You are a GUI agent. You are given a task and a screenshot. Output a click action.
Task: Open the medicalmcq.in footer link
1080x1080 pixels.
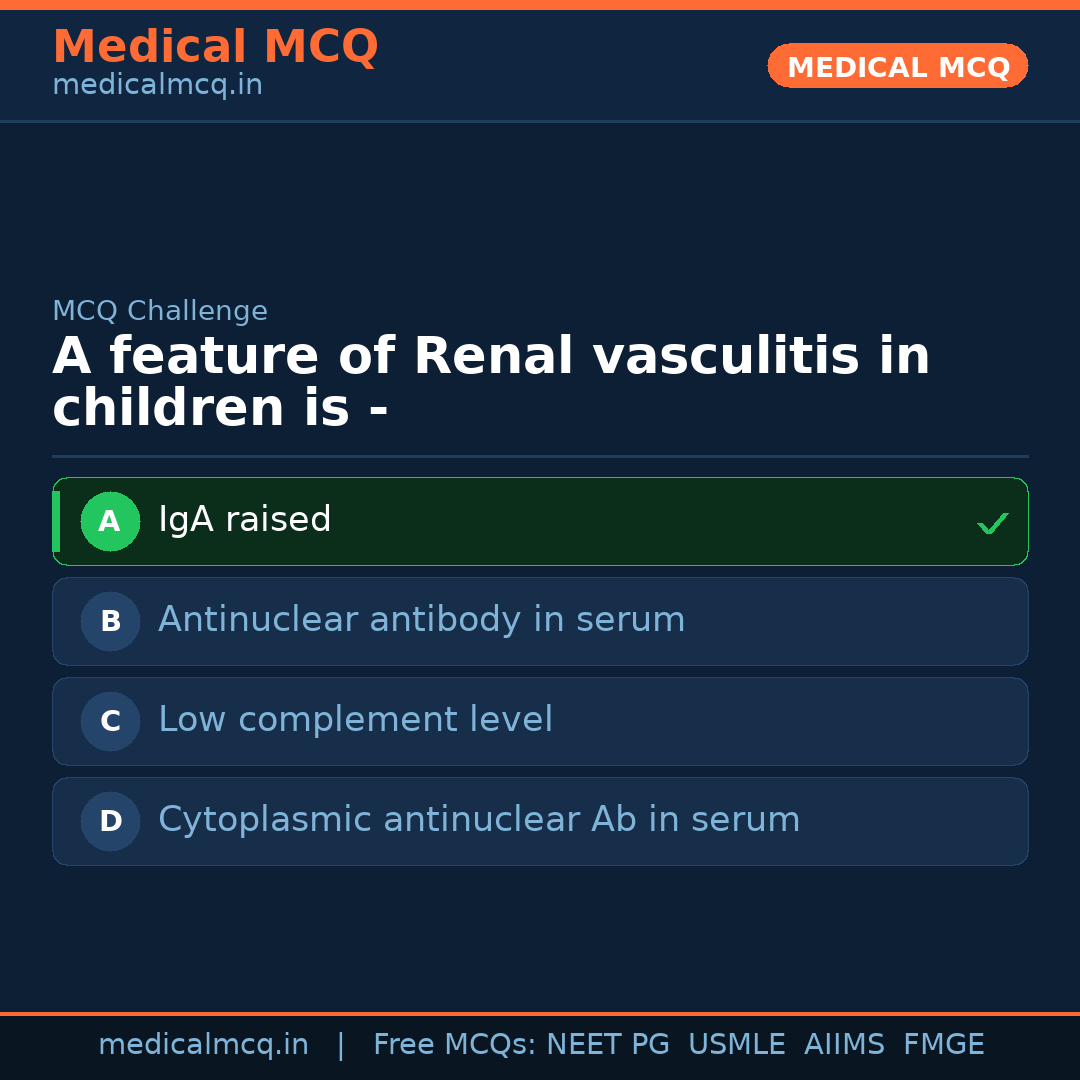coord(203,1045)
